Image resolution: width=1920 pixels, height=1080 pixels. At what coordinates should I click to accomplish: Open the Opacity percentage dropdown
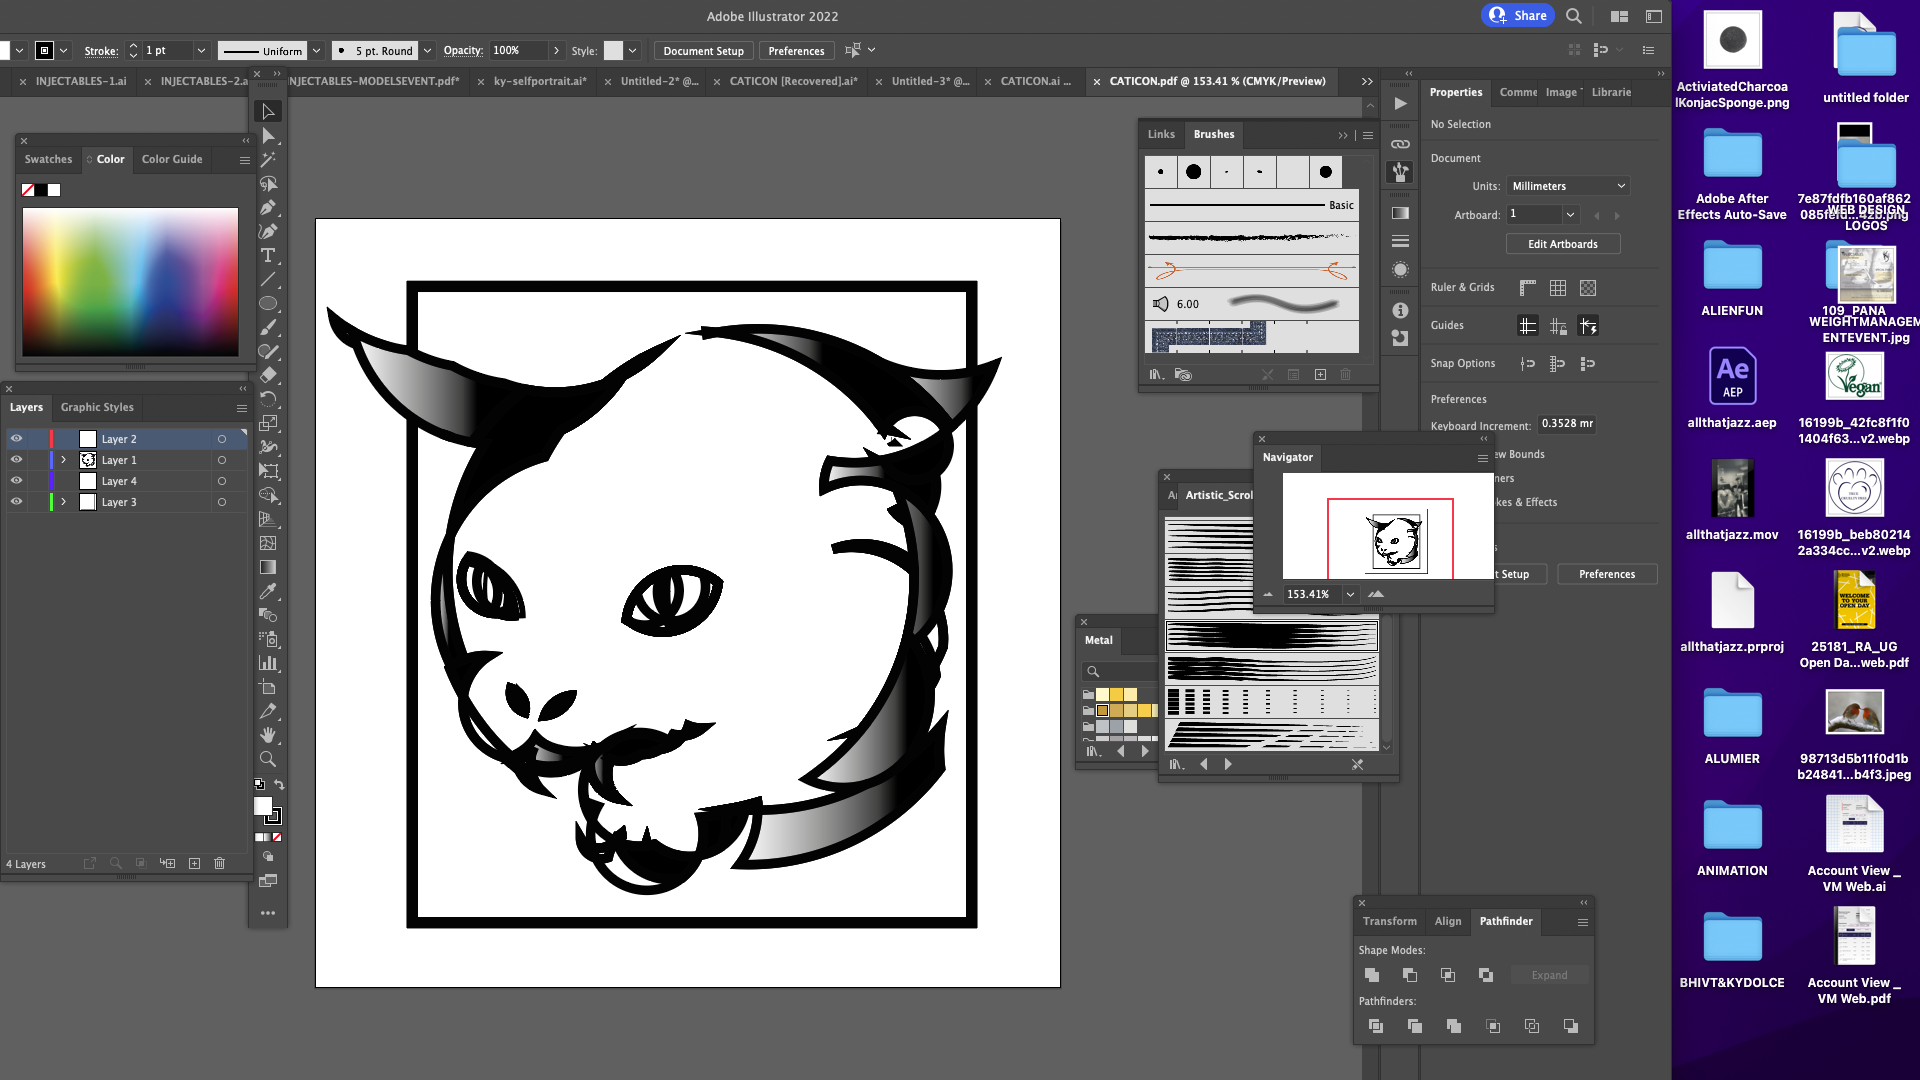coord(556,50)
